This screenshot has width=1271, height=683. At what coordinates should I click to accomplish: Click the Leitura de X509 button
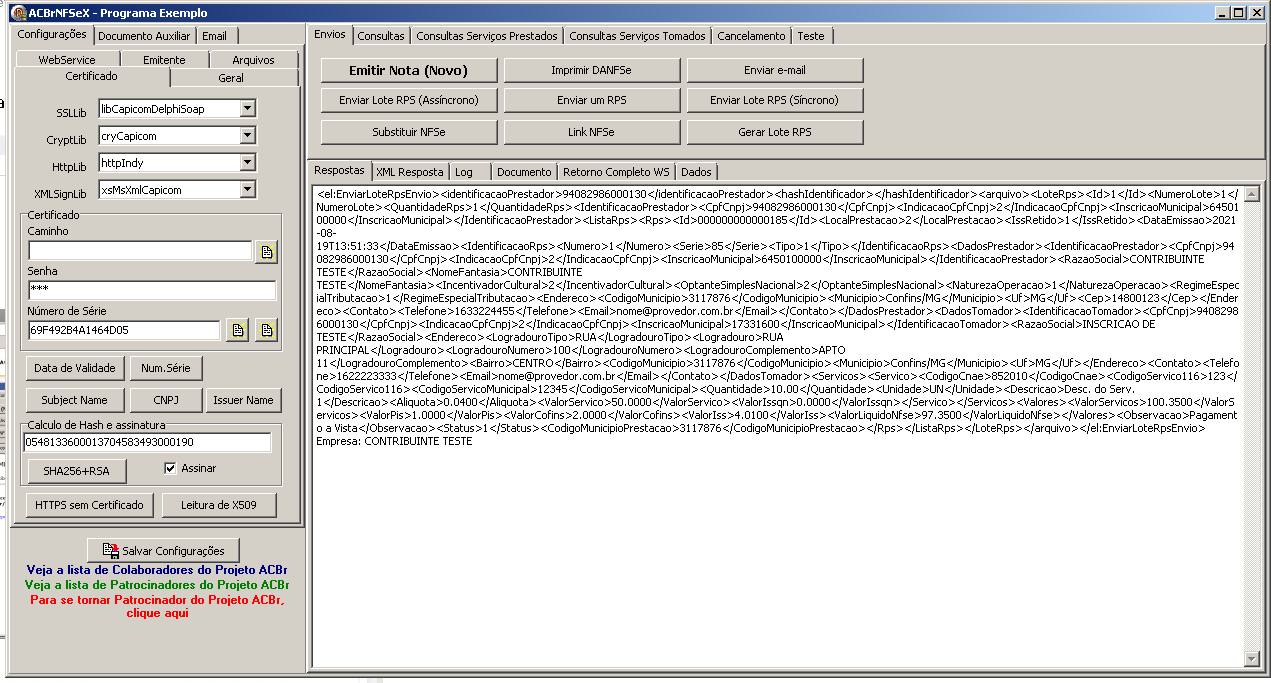coord(219,505)
